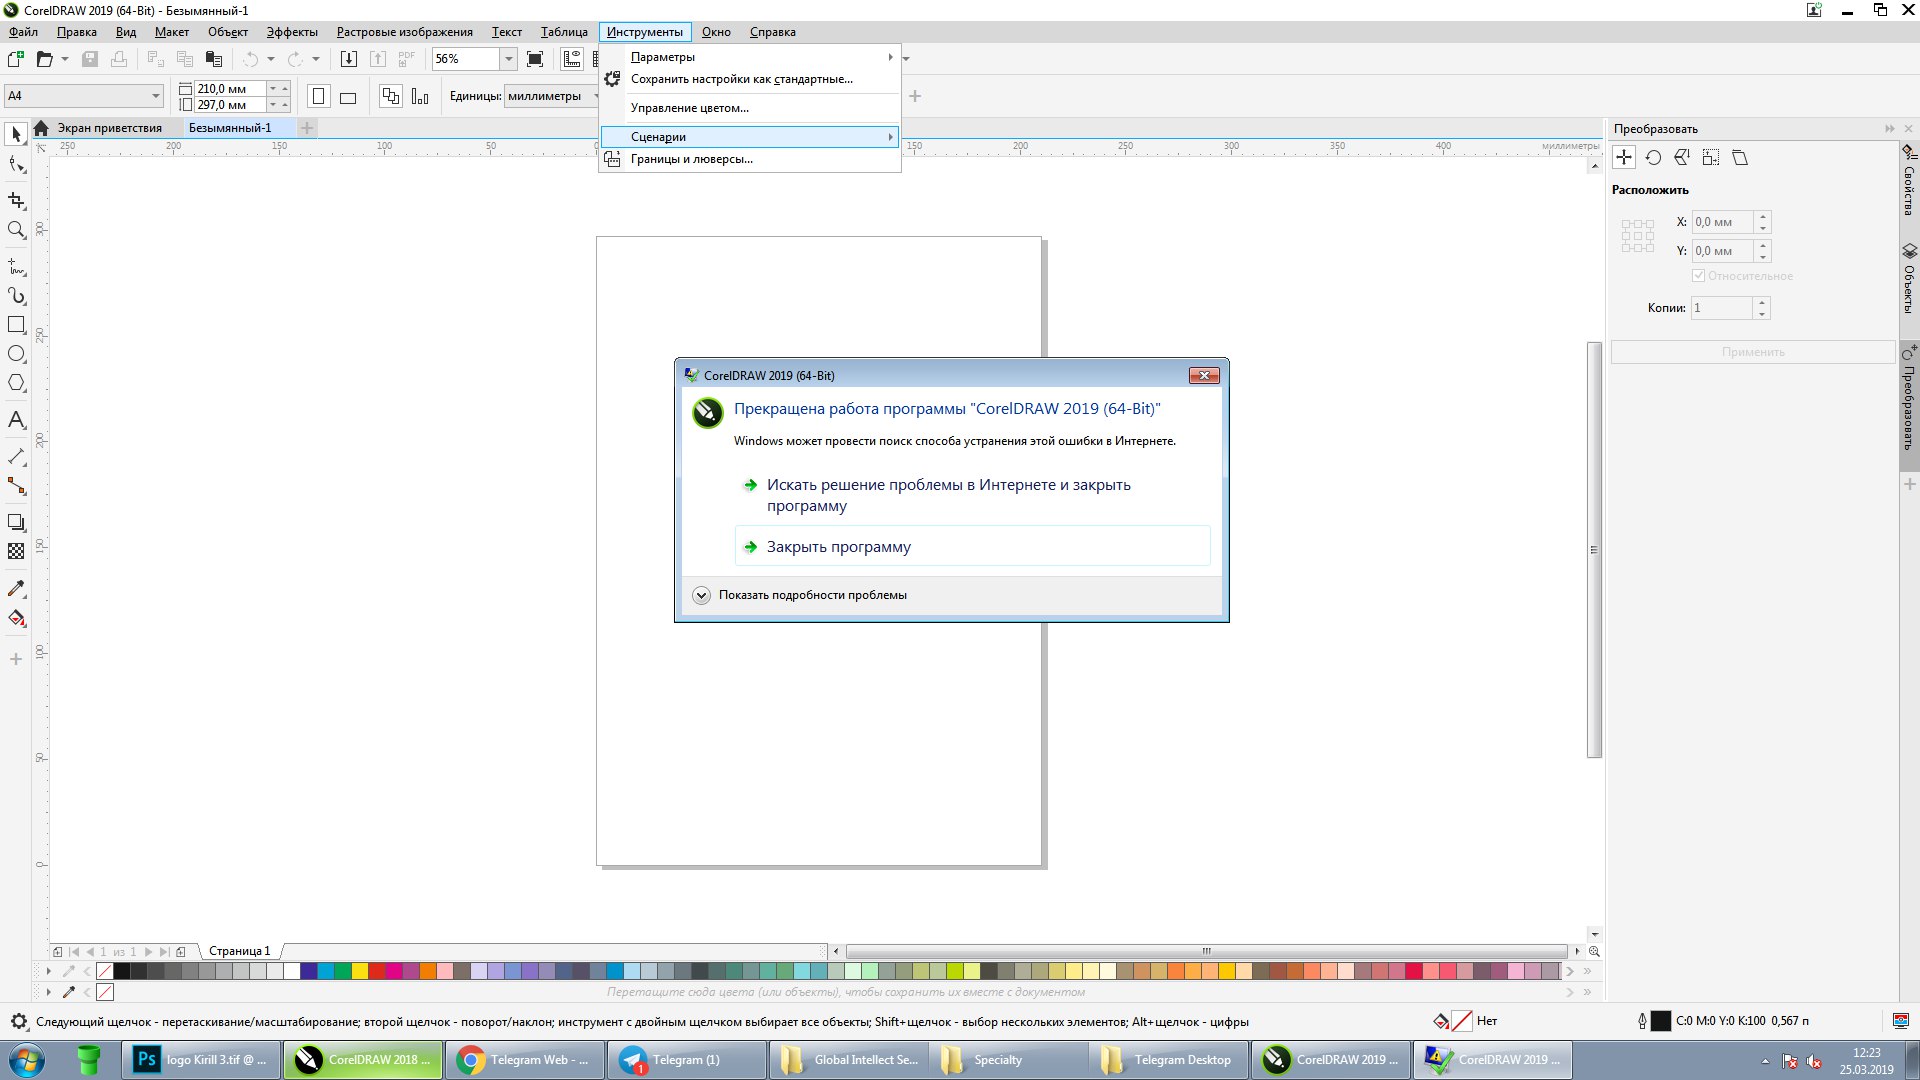Screen dimensions: 1920x1080
Task: Select the Drop Shadow tool
Action: (16, 522)
